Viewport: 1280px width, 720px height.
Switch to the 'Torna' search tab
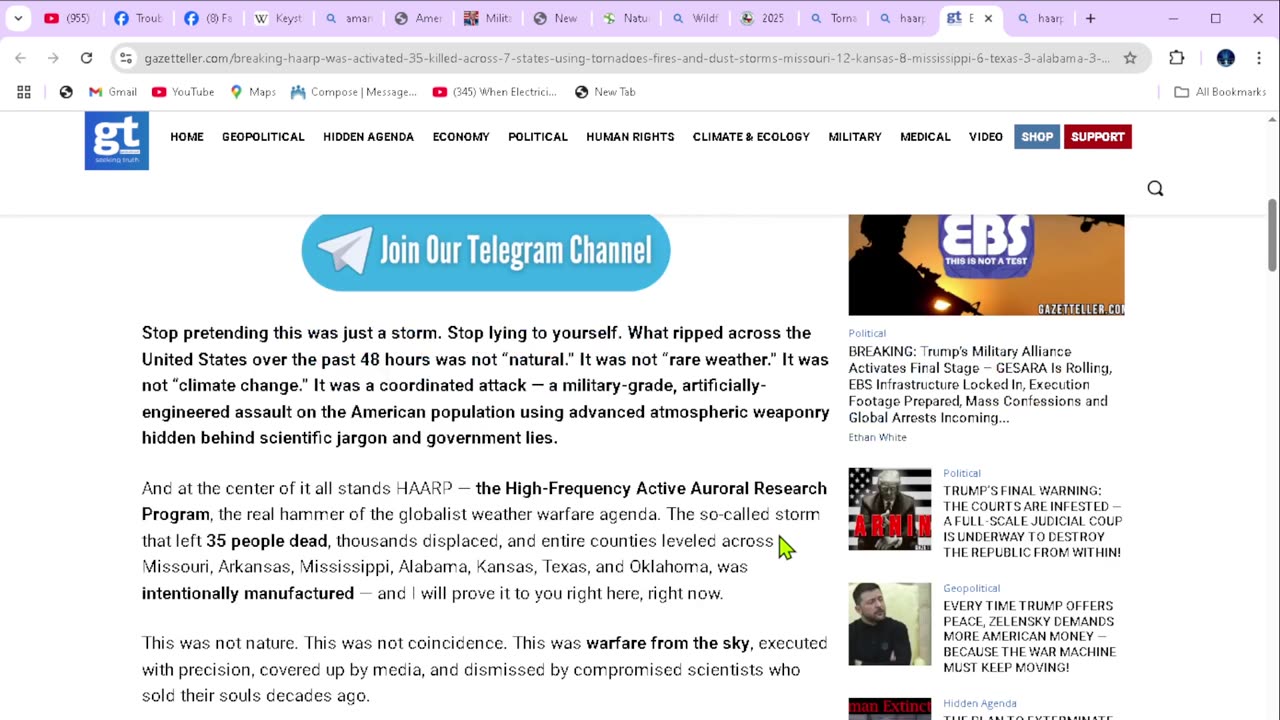click(835, 18)
